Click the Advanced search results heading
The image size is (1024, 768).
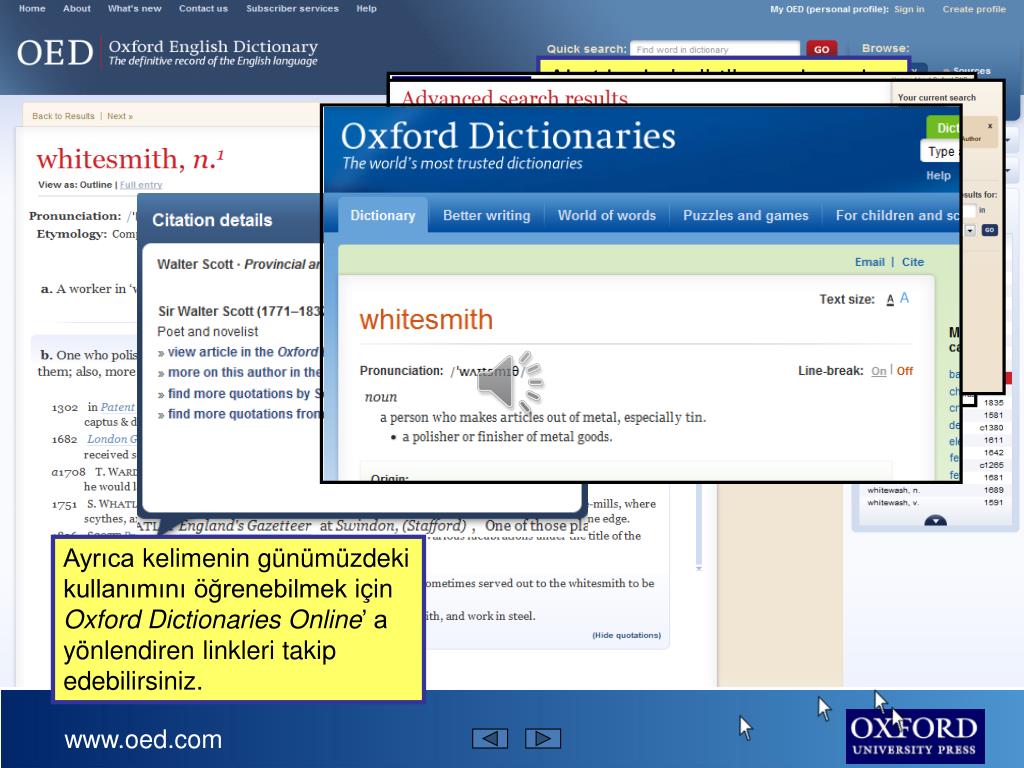click(515, 97)
